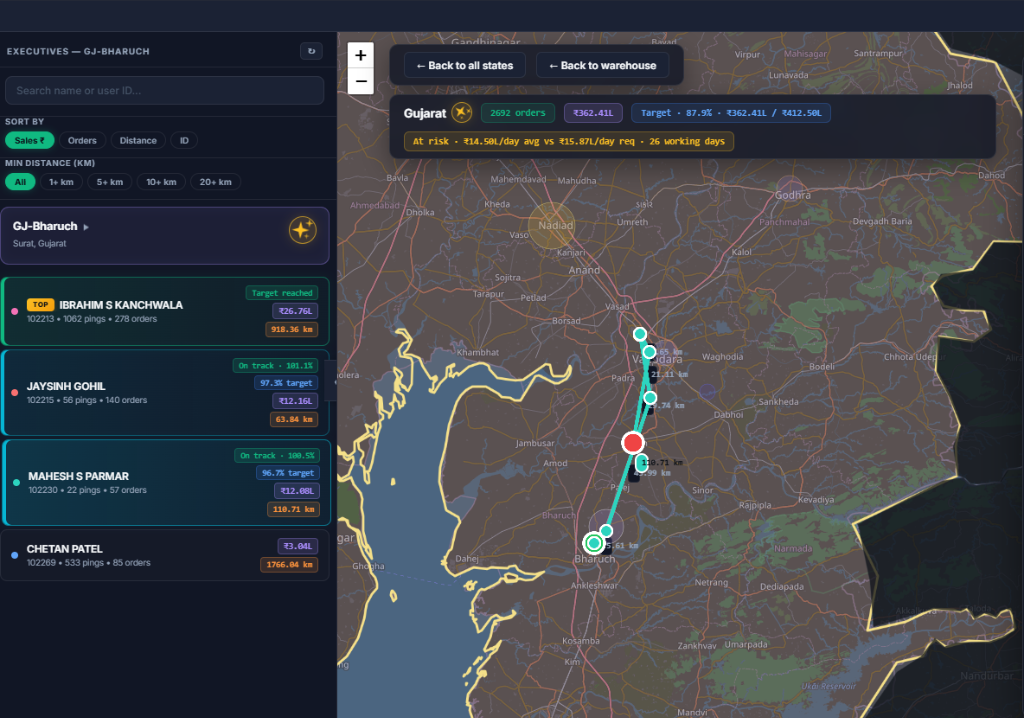Go back to all states
1024x718 pixels.
click(465, 65)
